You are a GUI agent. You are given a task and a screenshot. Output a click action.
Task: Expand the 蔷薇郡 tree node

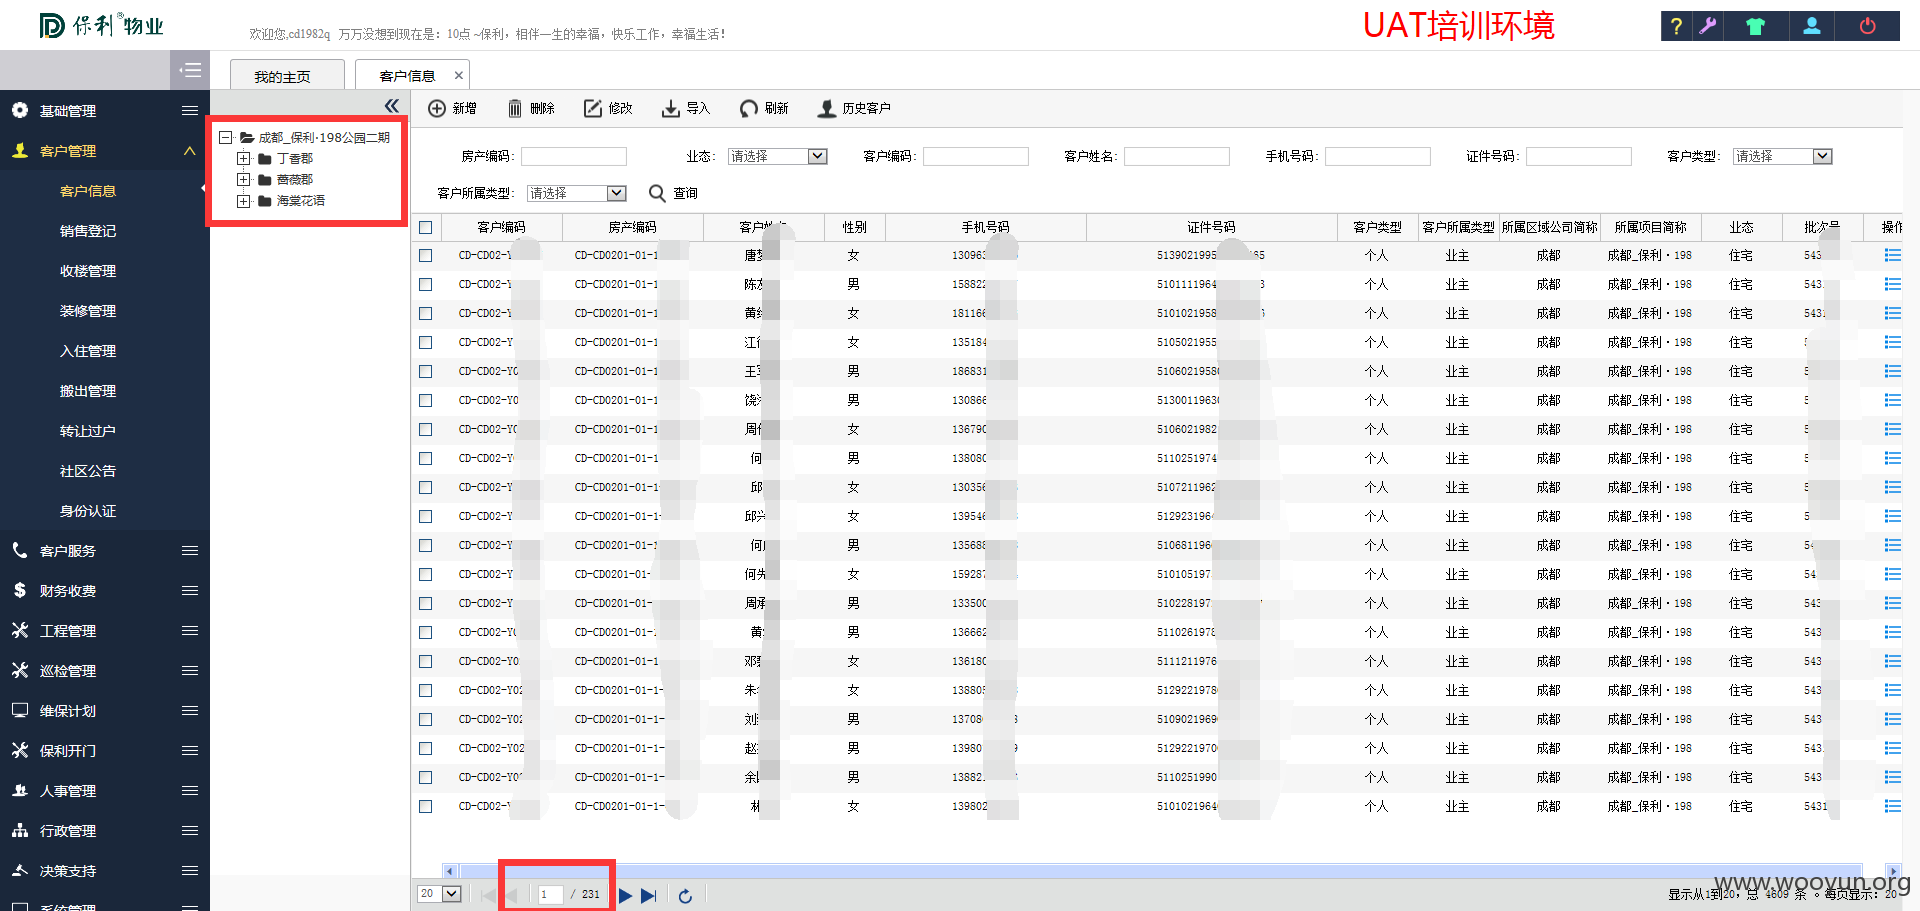[244, 179]
